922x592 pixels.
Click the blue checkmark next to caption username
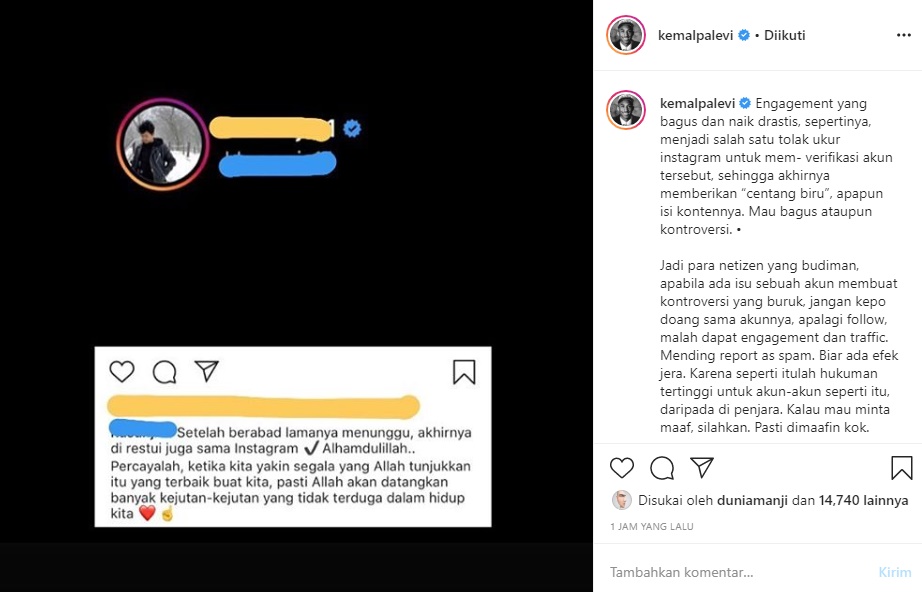click(x=745, y=102)
